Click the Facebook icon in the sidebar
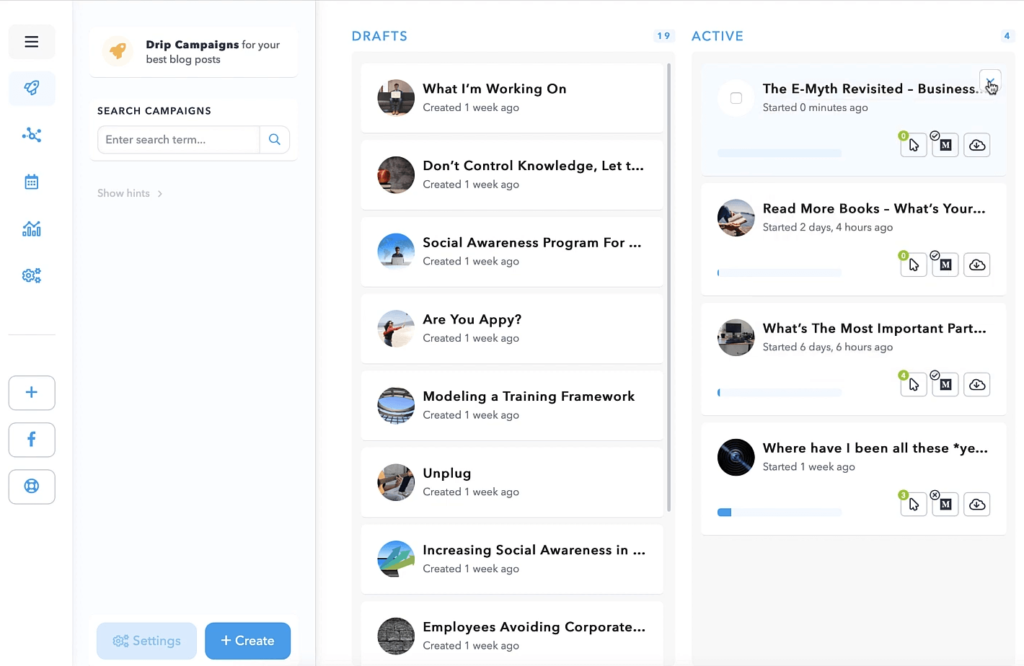1024x666 pixels. pyautogui.click(x=31, y=440)
